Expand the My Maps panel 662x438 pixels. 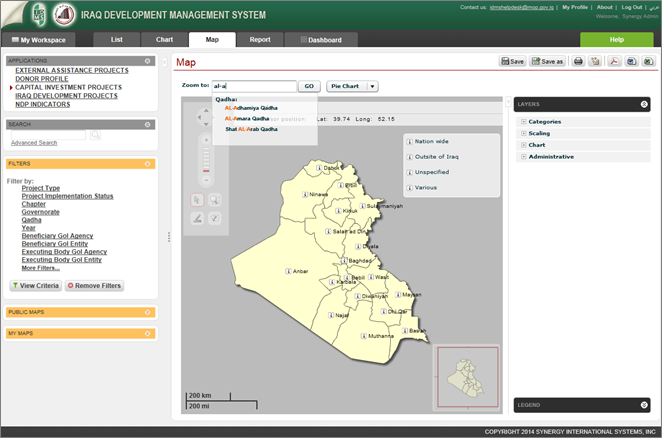click(x=147, y=334)
